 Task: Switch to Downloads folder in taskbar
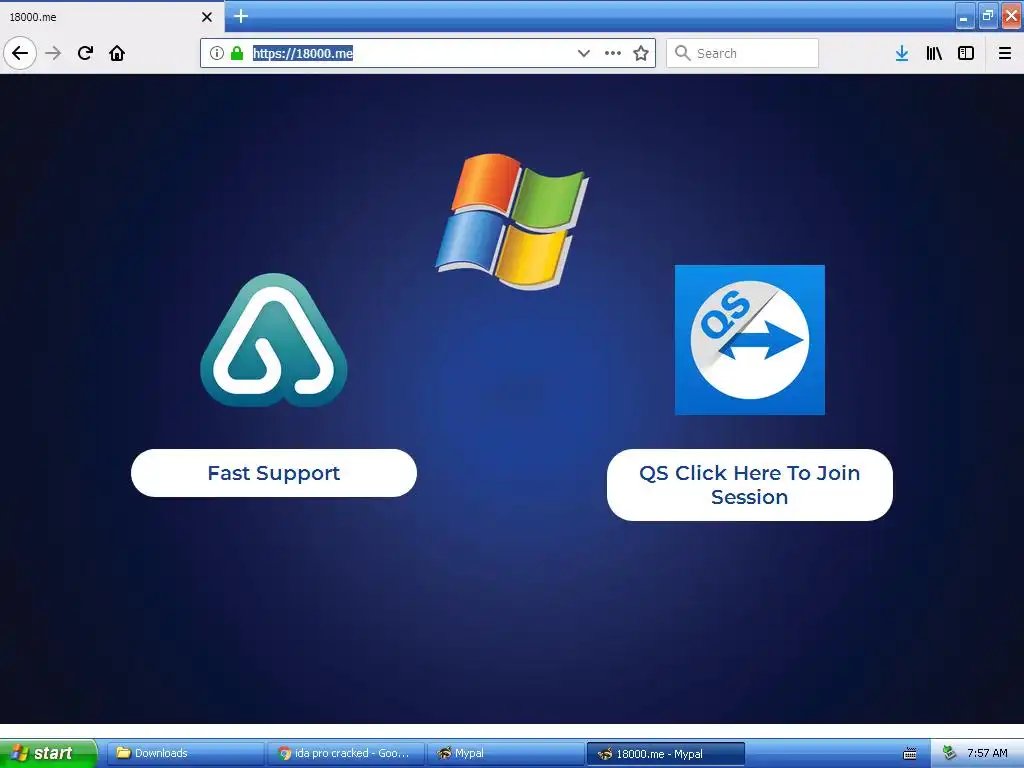pyautogui.click(x=185, y=753)
